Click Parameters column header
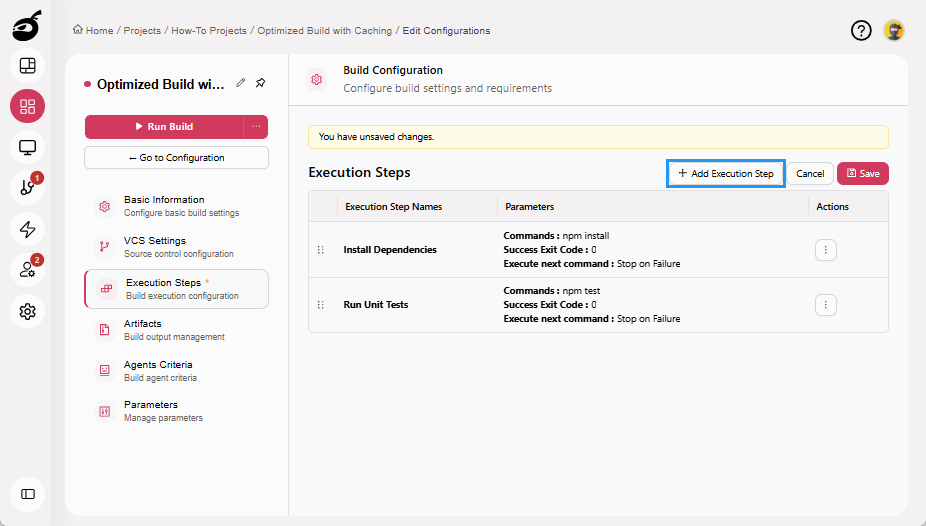The image size is (926, 526). [529, 207]
